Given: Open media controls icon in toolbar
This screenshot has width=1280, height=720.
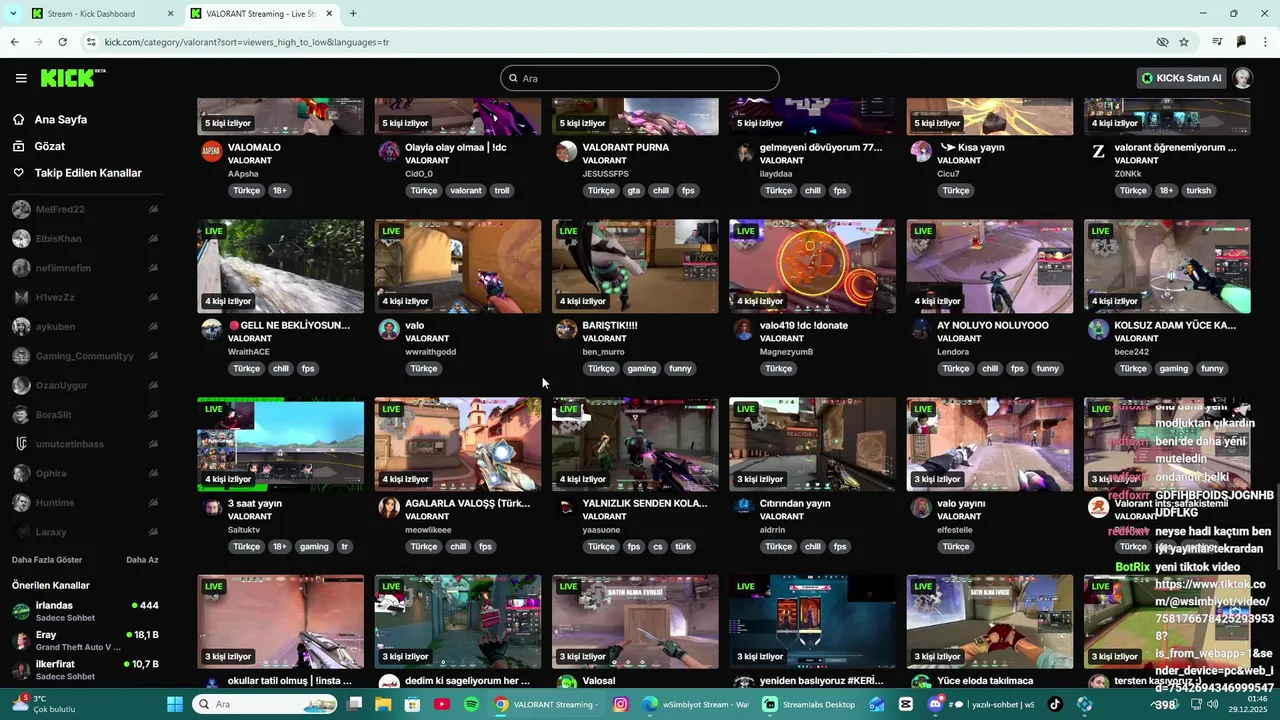Looking at the screenshot, I should coord(1217,42).
